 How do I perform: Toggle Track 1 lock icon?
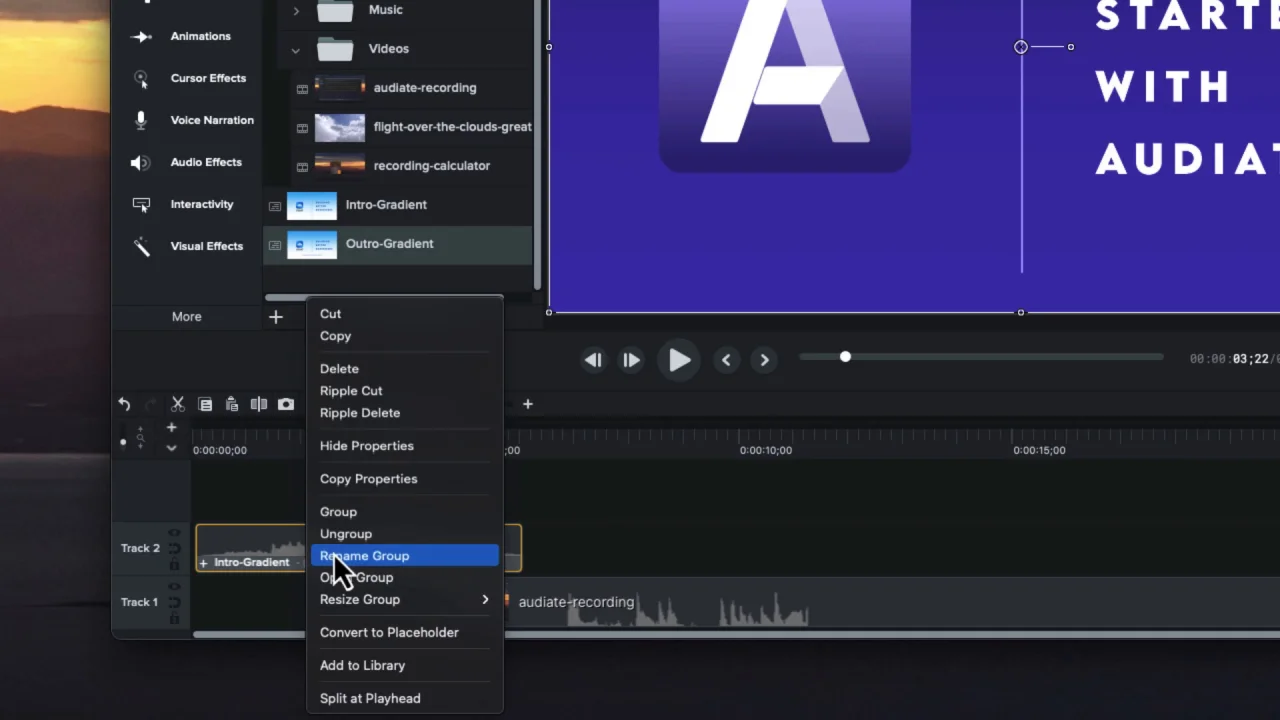tap(174, 619)
